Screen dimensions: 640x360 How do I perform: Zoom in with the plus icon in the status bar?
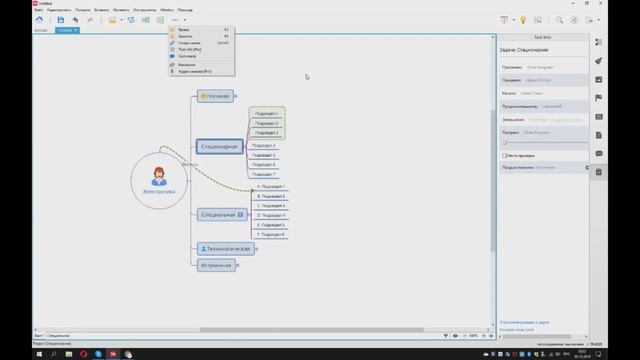coord(484,336)
